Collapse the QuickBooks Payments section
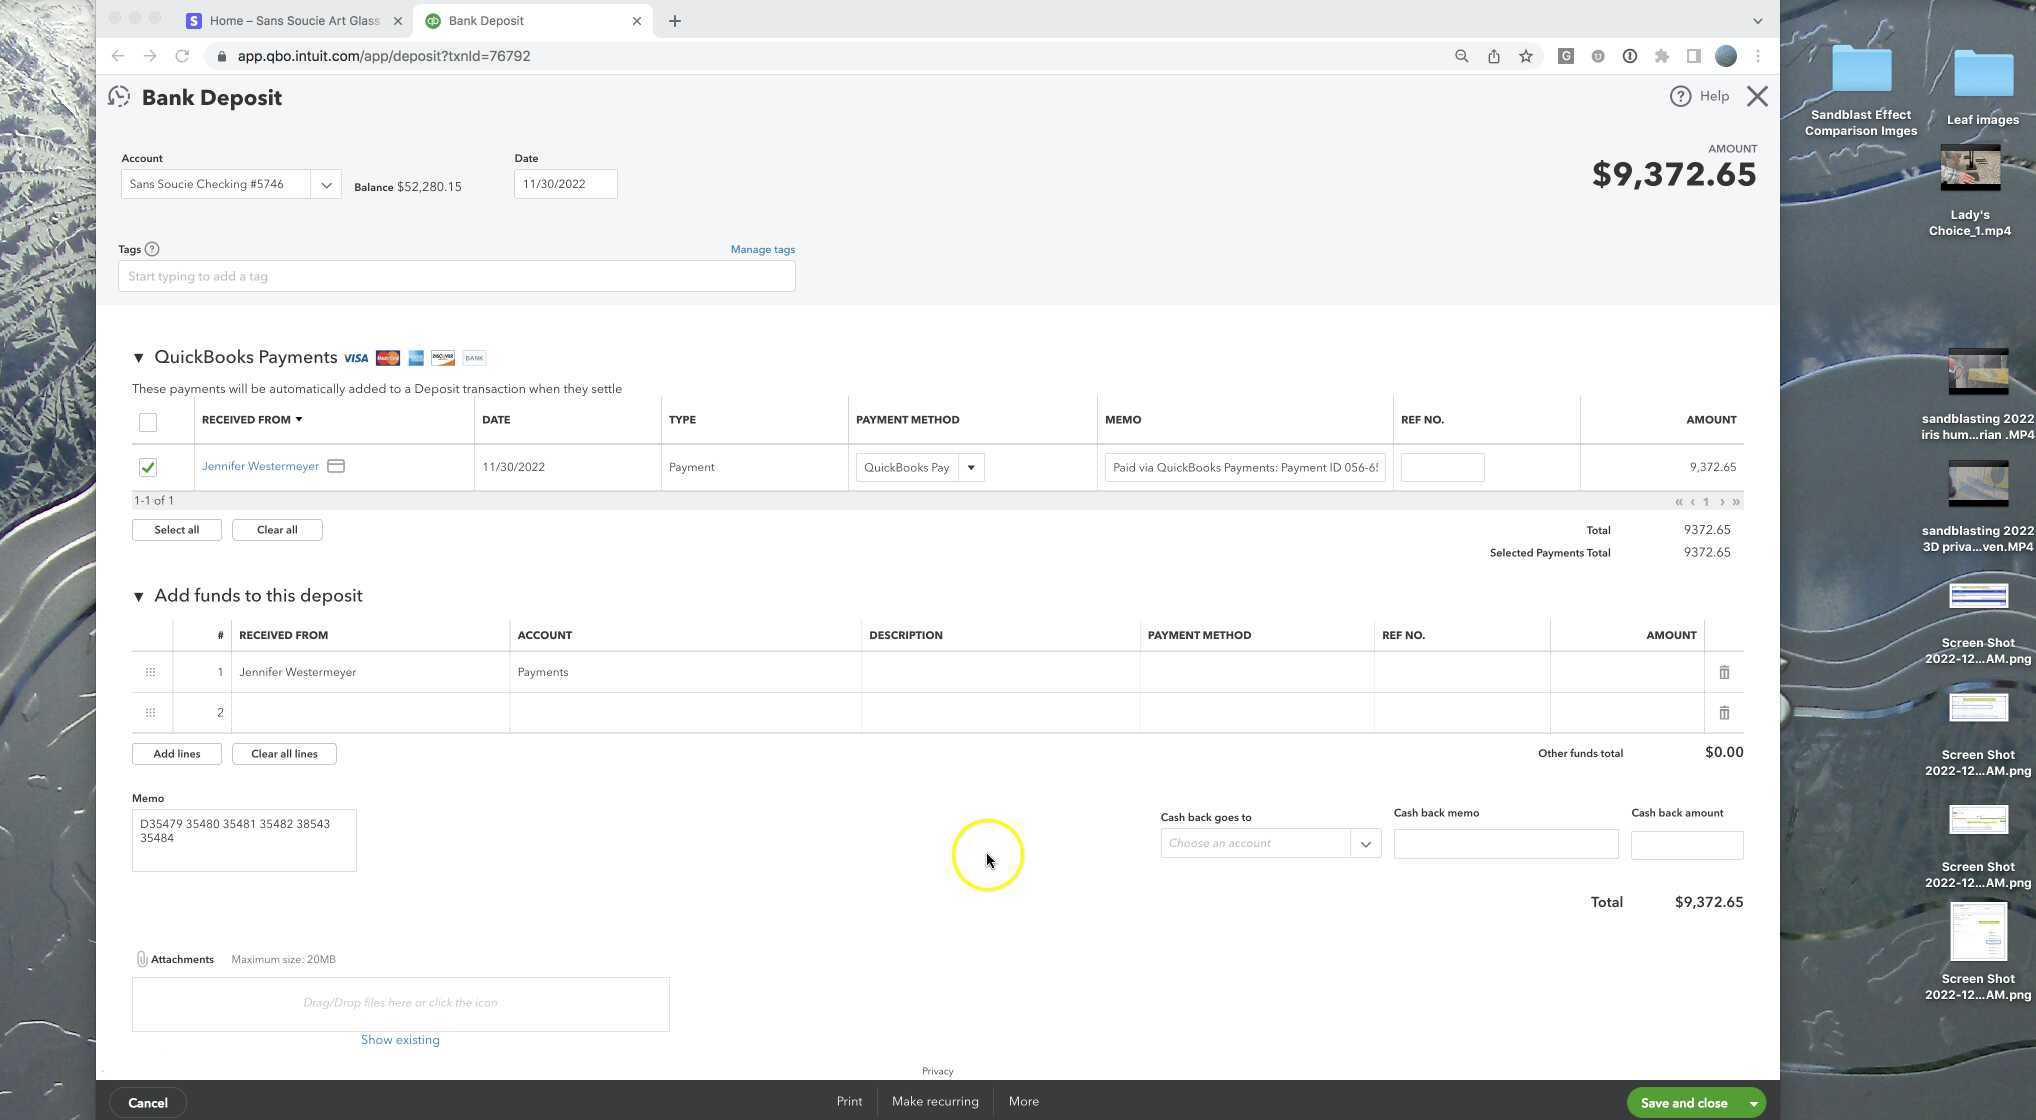 point(139,358)
